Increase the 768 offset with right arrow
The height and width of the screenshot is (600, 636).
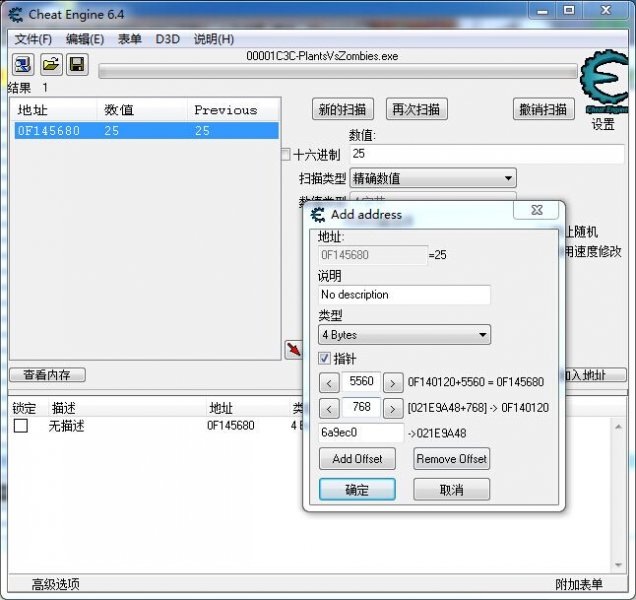tap(393, 409)
